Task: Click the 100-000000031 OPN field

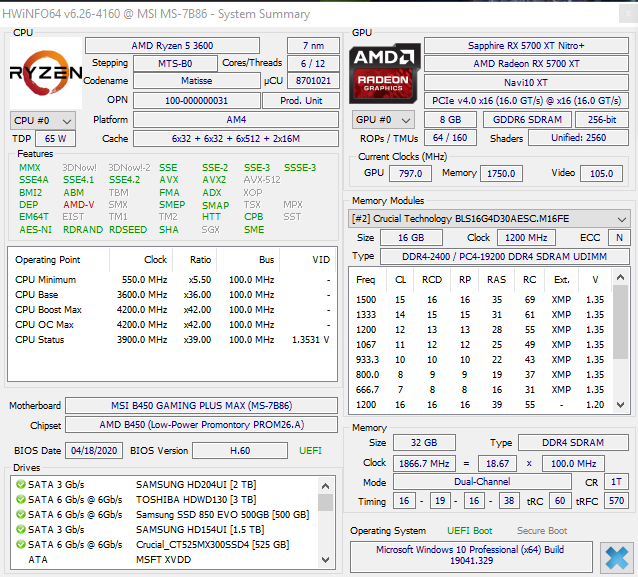Action: [197, 101]
